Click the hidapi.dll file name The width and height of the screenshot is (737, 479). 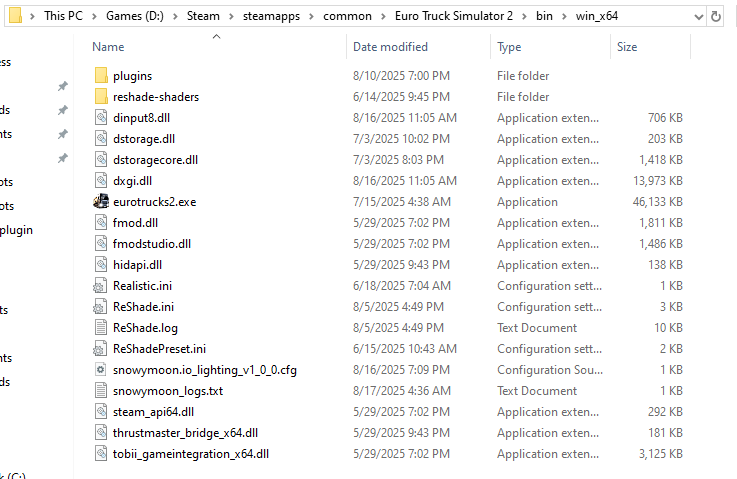[137, 265]
